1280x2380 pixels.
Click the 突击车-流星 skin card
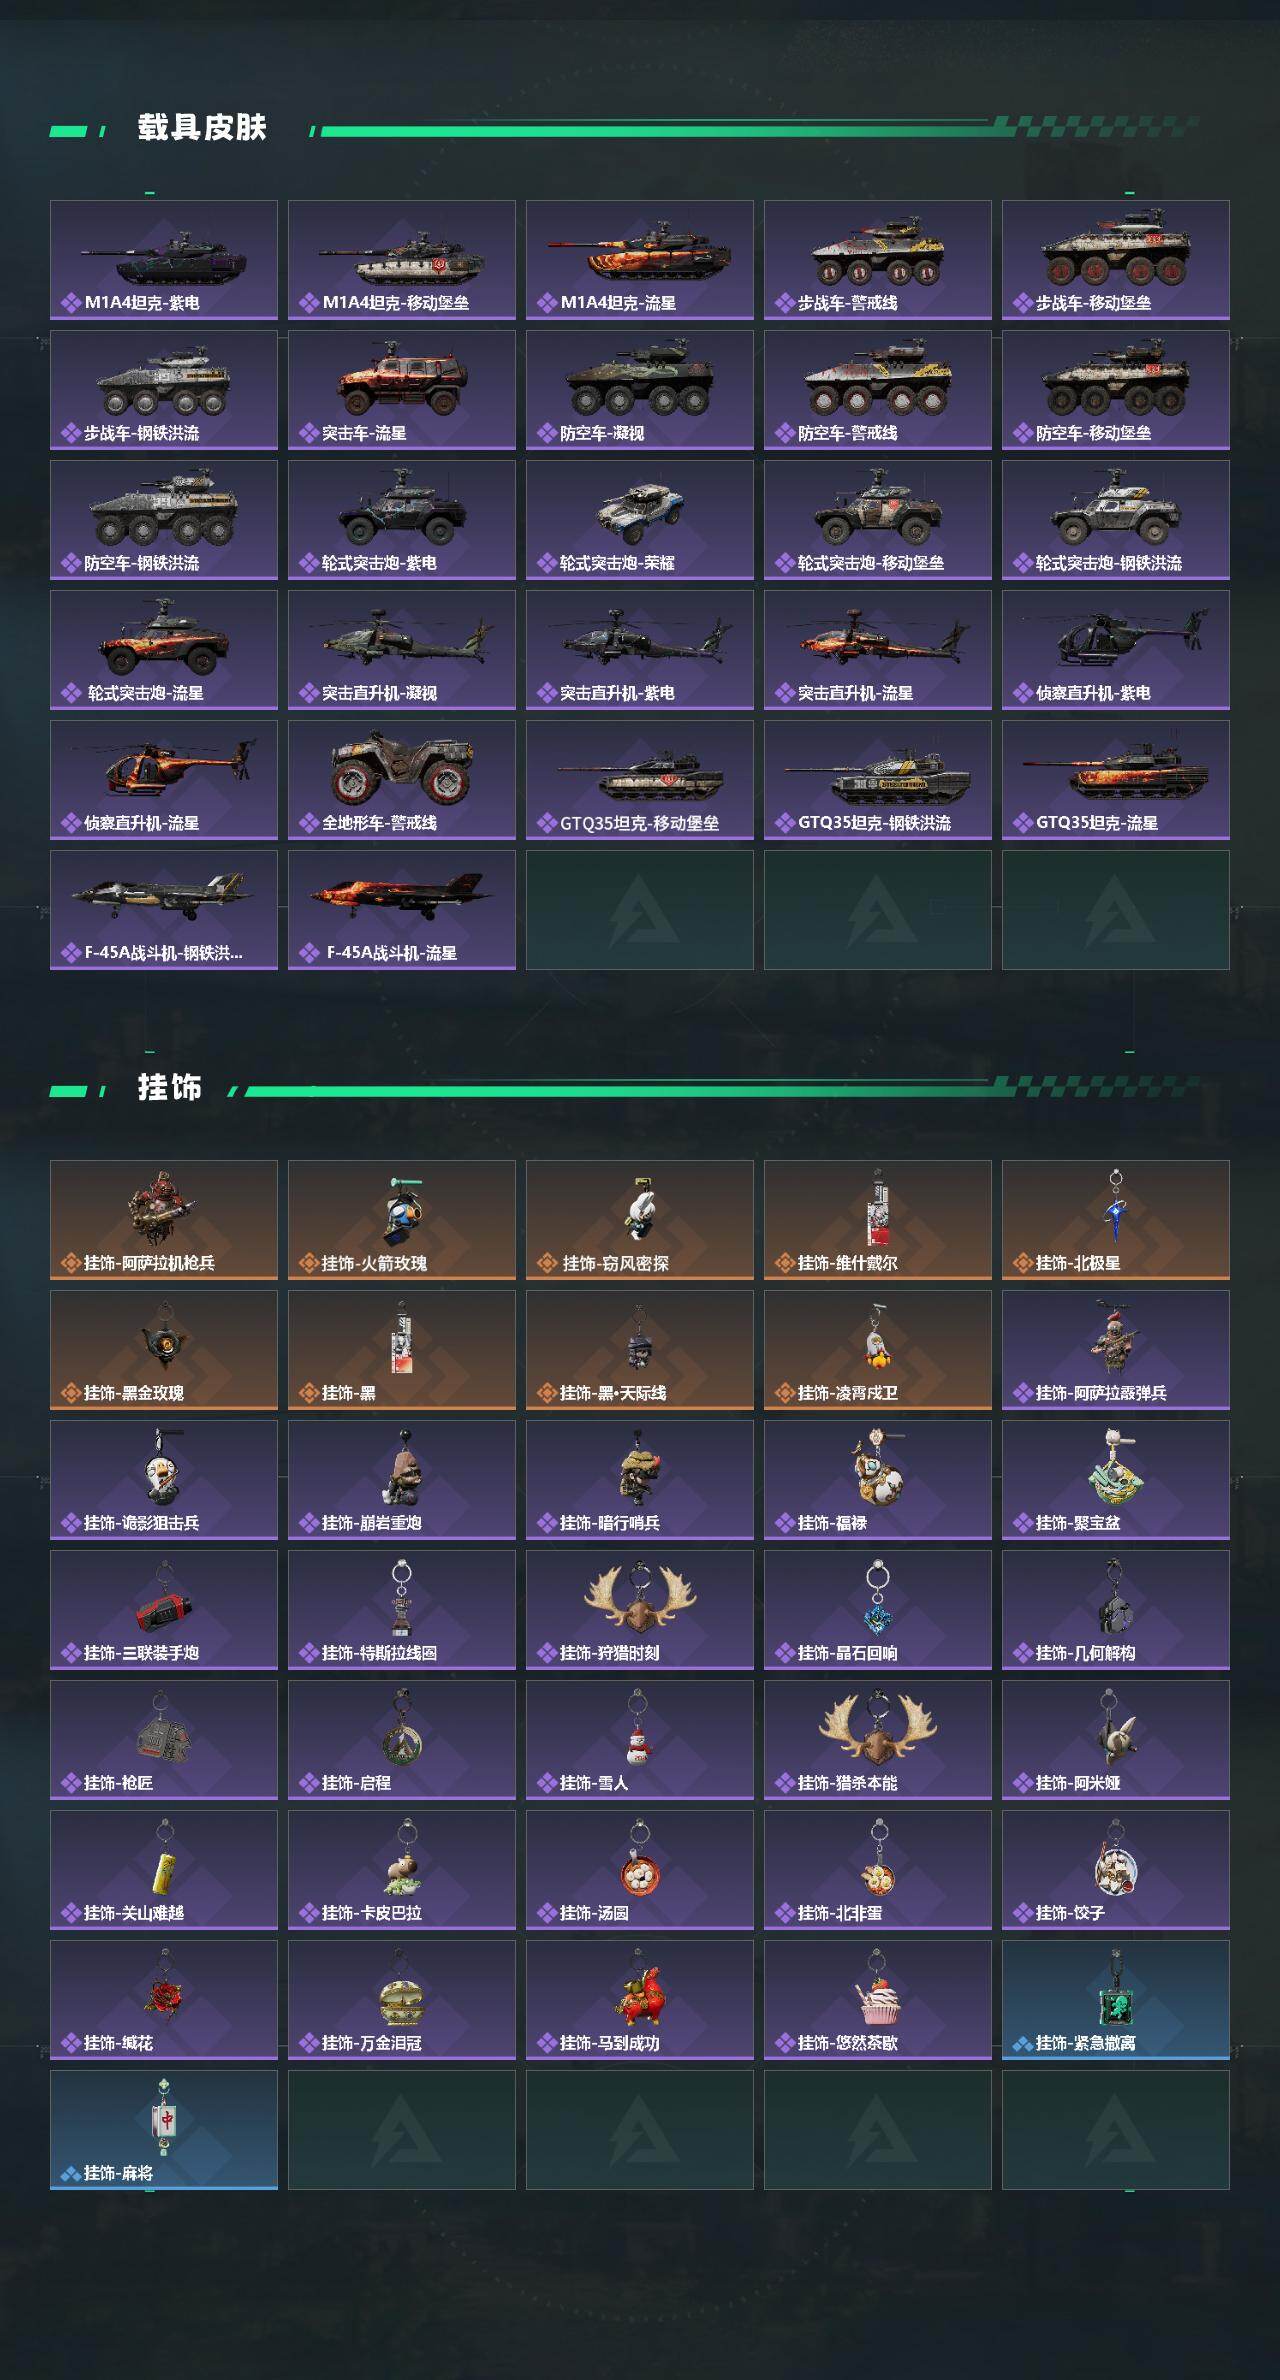click(x=402, y=390)
